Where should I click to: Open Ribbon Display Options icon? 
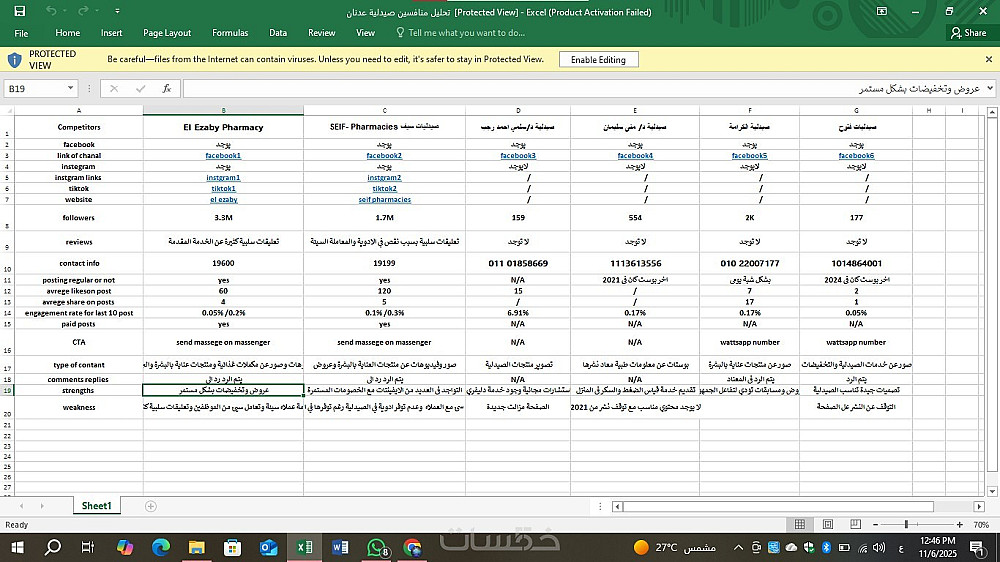pos(882,11)
